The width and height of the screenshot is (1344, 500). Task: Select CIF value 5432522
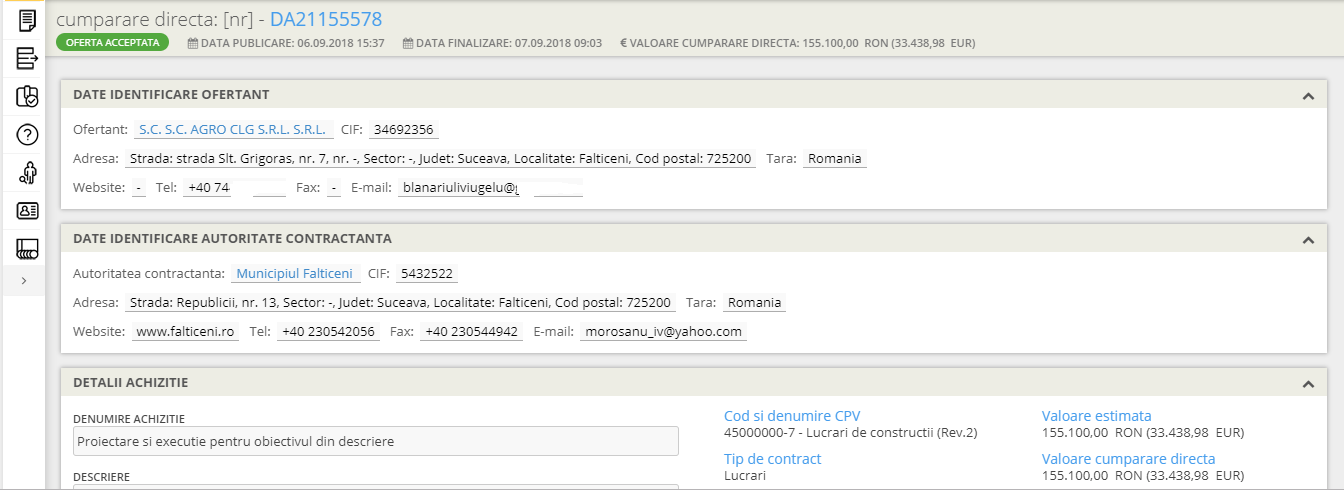tap(427, 274)
